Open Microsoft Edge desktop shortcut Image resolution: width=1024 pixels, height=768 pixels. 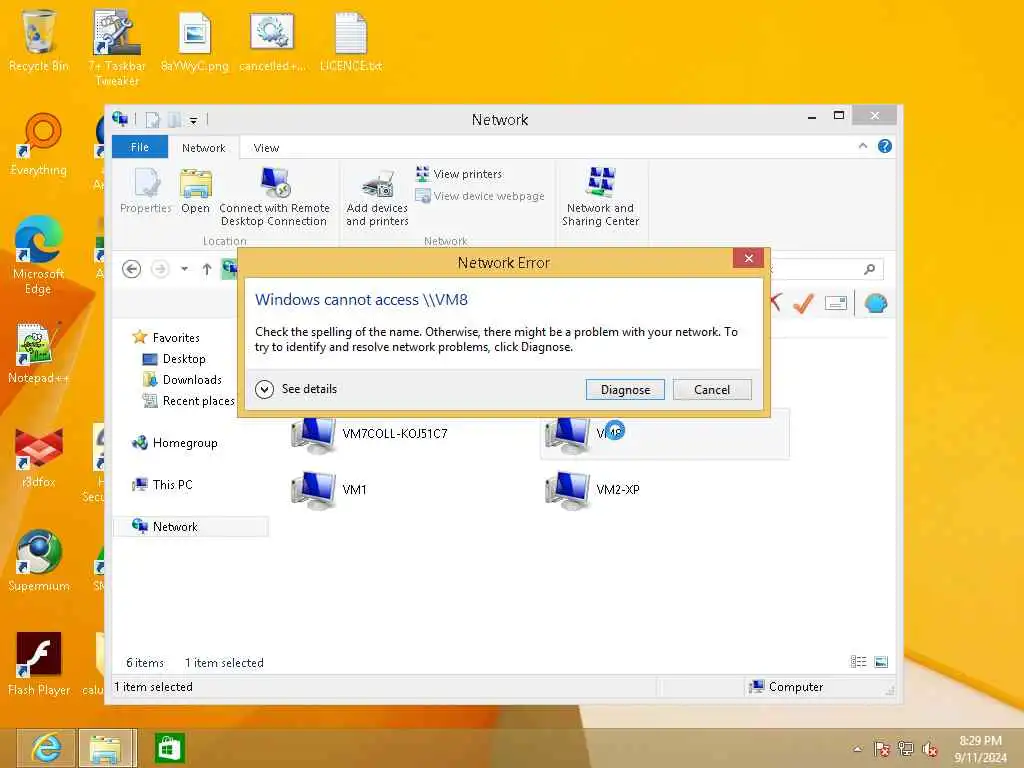click(39, 255)
